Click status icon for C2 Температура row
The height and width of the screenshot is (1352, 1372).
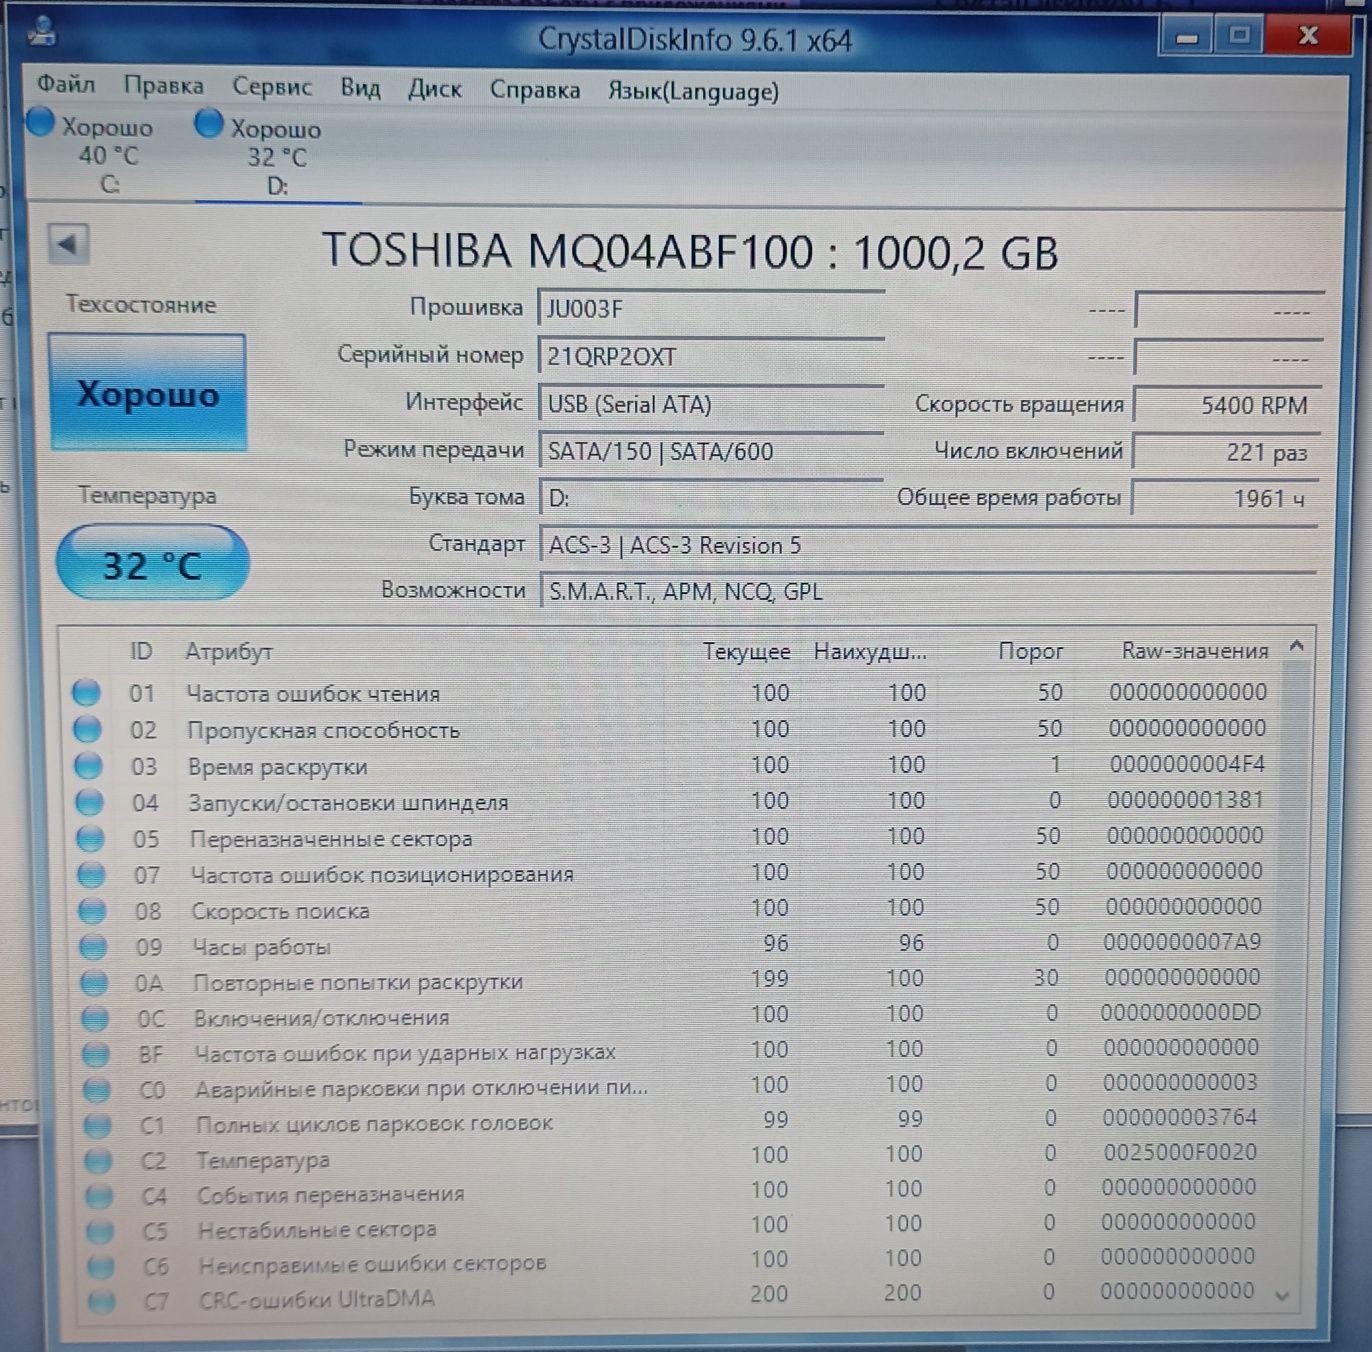click(x=99, y=1161)
